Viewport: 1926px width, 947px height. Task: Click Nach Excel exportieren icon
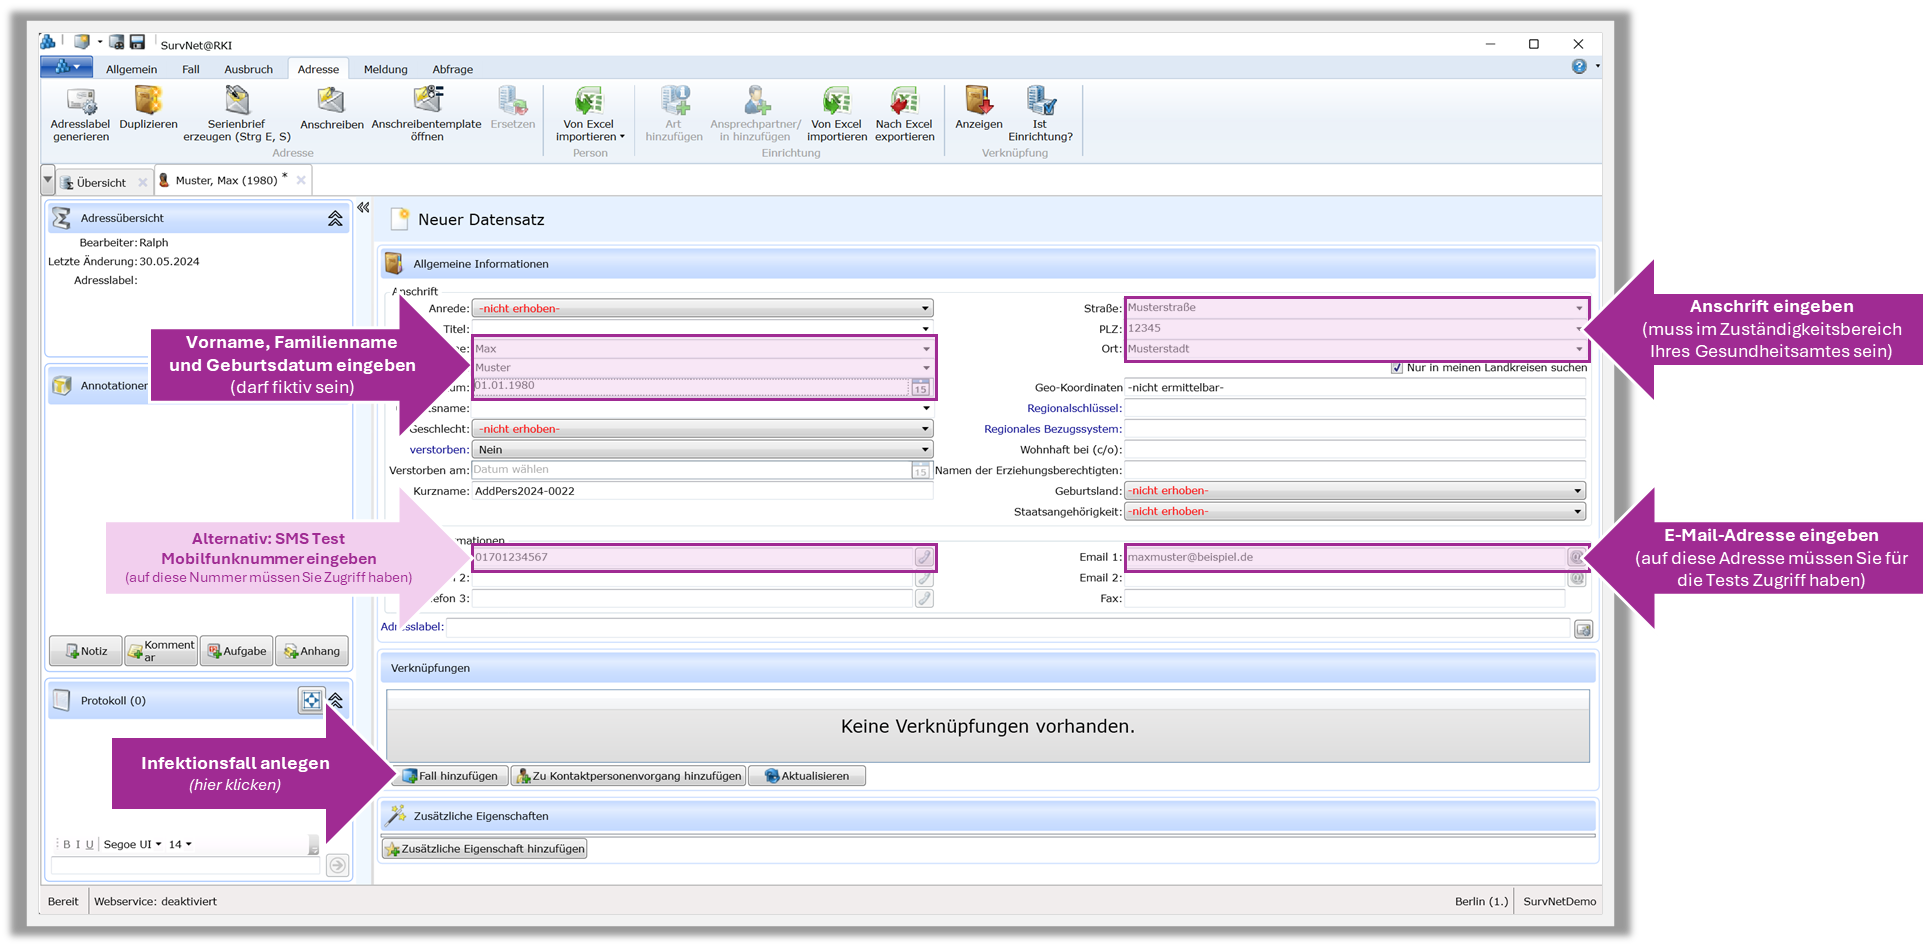[x=904, y=102]
